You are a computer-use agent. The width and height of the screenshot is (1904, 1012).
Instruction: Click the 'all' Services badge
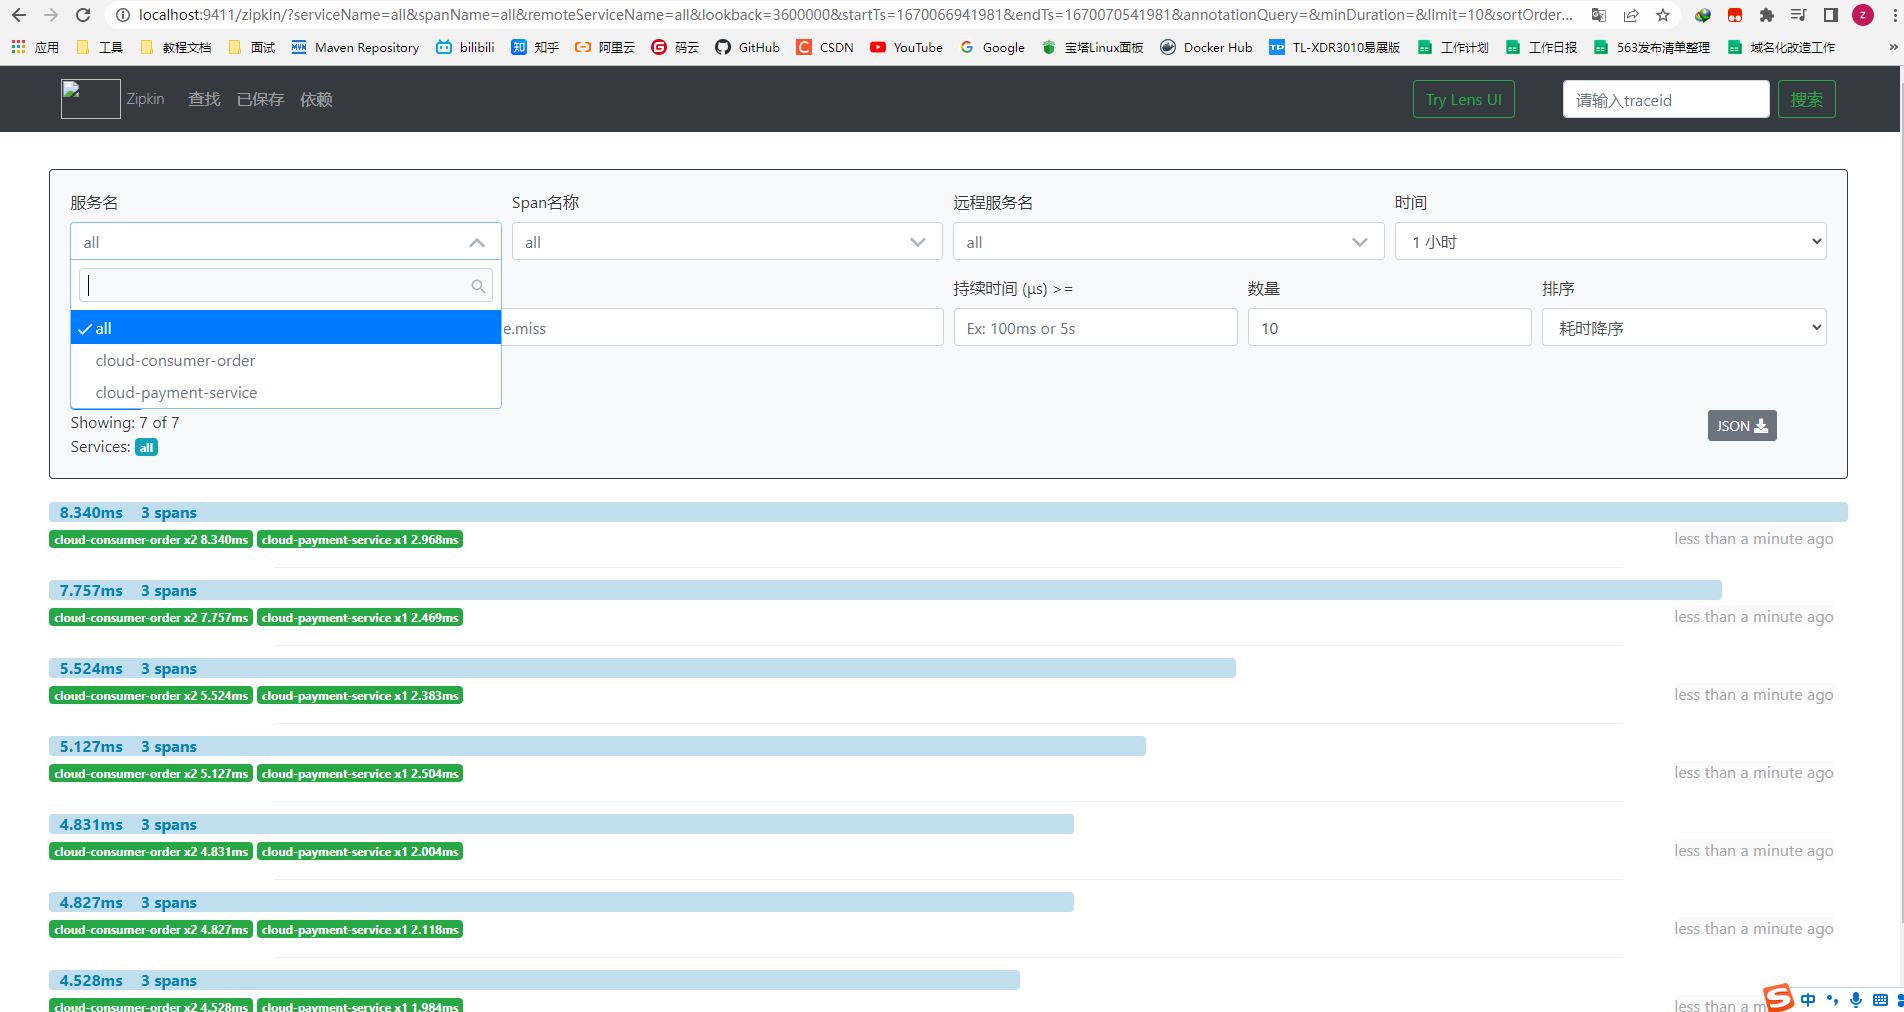(146, 447)
